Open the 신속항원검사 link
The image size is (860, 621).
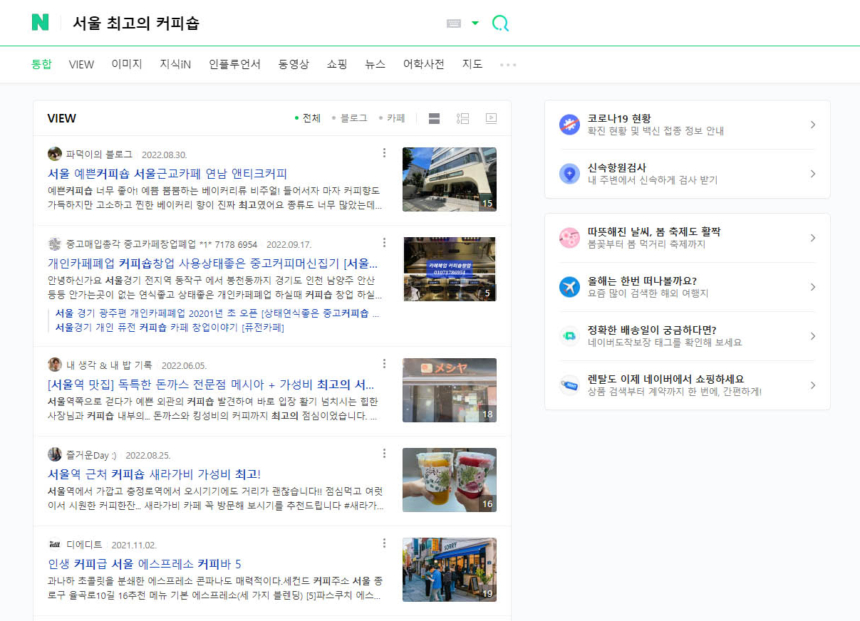click(618, 165)
